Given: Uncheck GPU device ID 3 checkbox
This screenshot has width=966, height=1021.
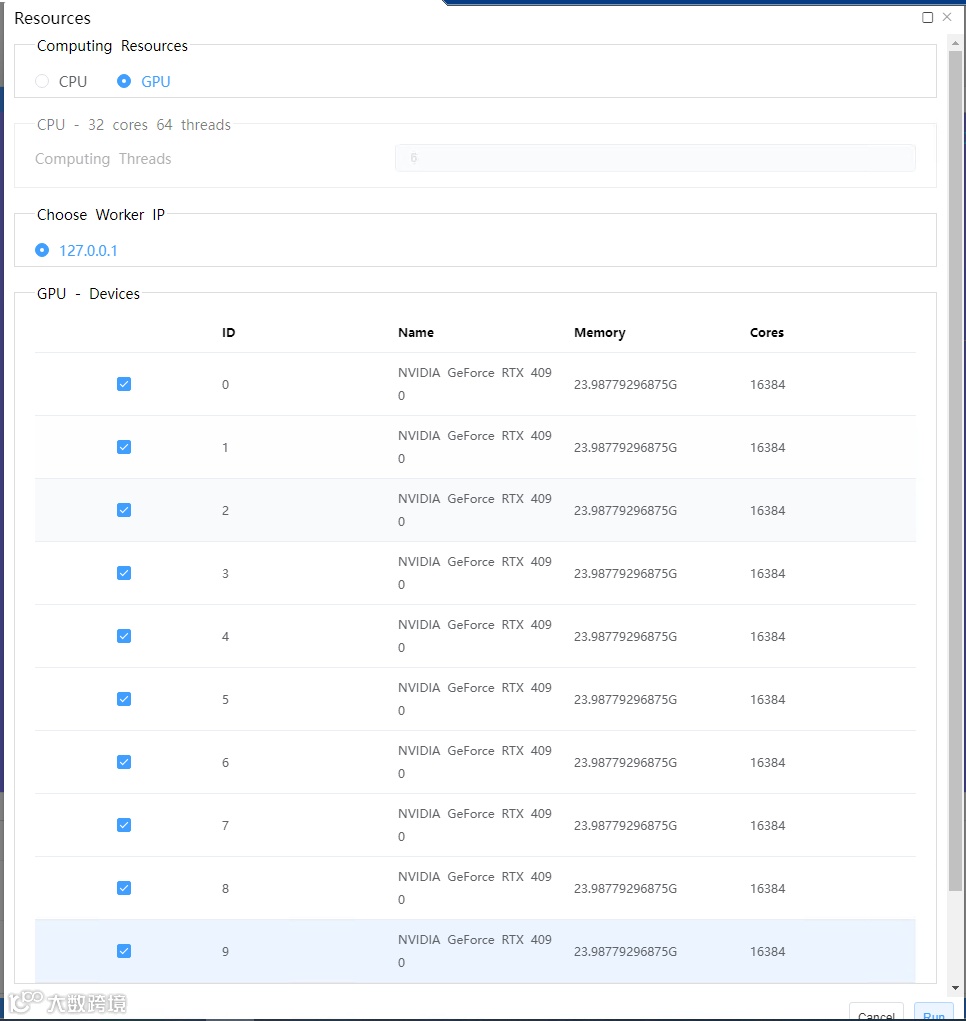Looking at the screenshot, I should (x=124, y=573).
